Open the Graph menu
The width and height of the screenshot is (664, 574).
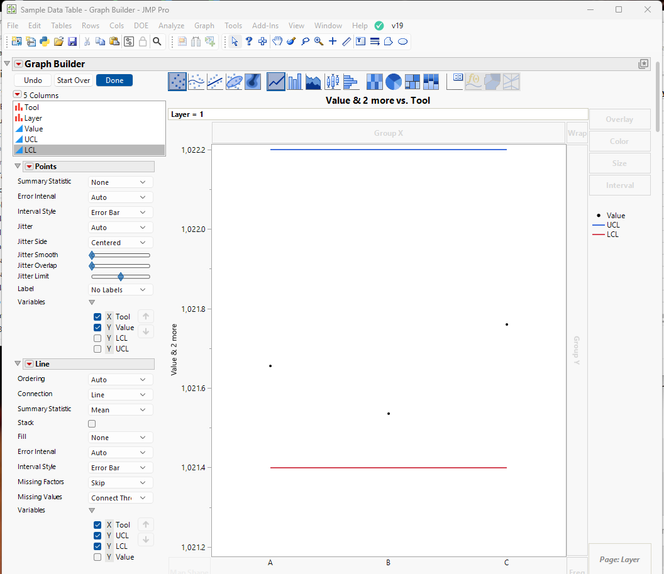tap(204, 25)
